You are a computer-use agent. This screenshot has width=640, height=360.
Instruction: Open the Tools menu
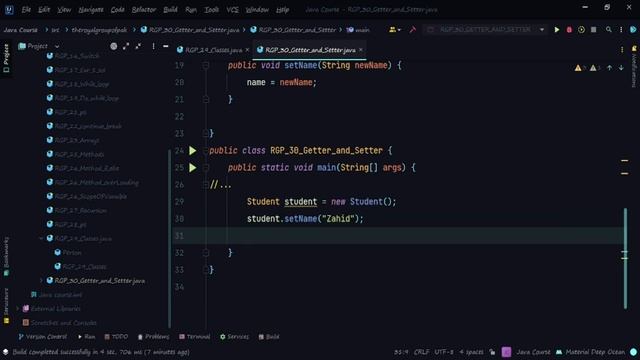(x=211, y=9)
